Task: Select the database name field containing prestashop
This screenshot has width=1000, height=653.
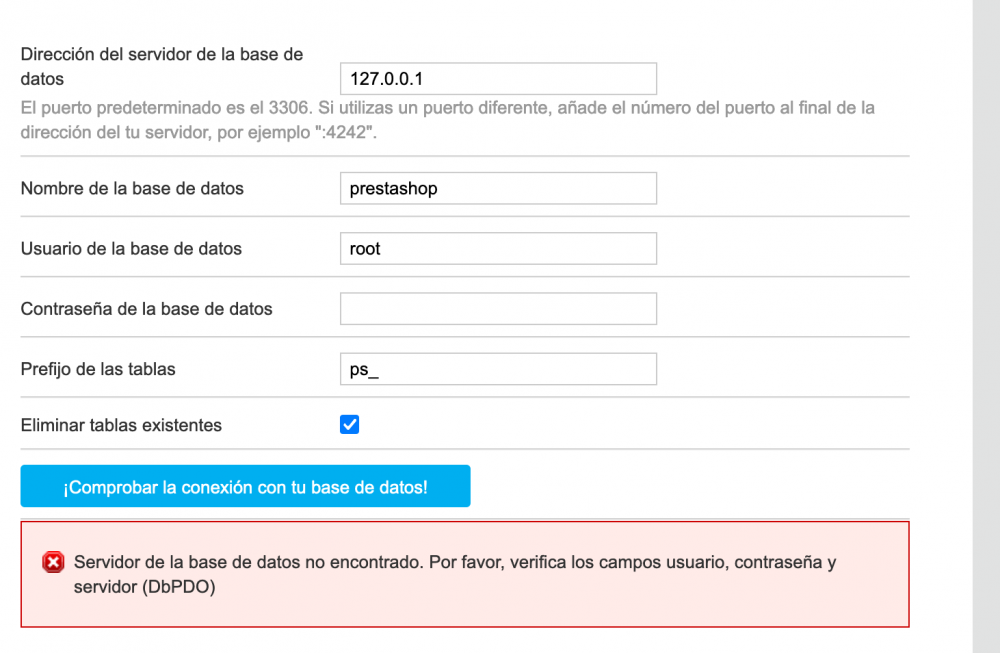Action: click(498, 188)
